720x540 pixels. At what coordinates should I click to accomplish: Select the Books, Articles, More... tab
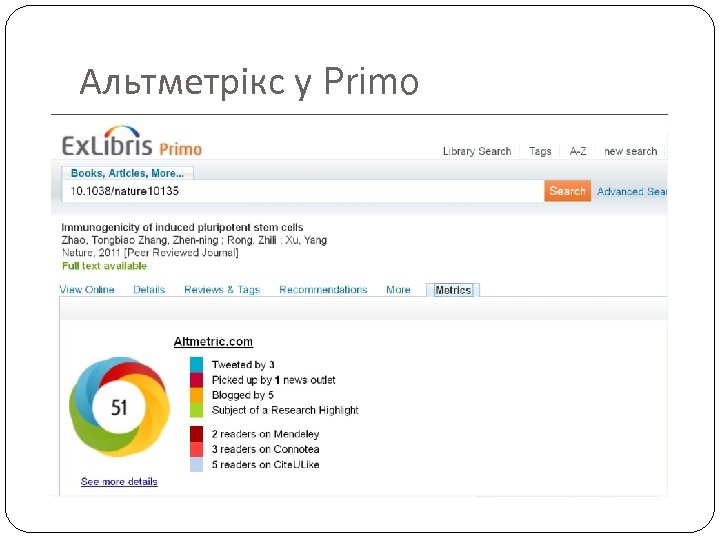[x=127, y=173]
